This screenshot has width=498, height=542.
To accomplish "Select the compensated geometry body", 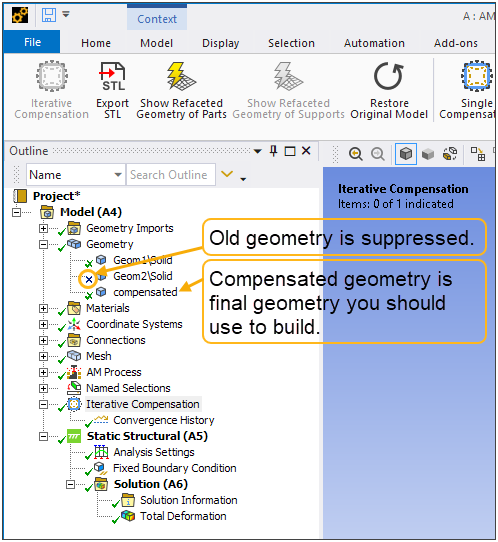I will tap(145, 292).
